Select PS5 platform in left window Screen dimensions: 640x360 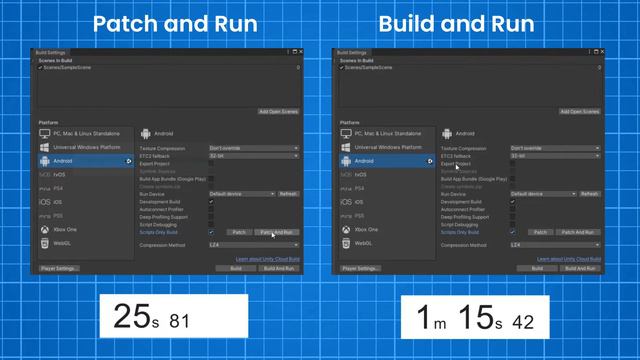(x=86, y=216)
